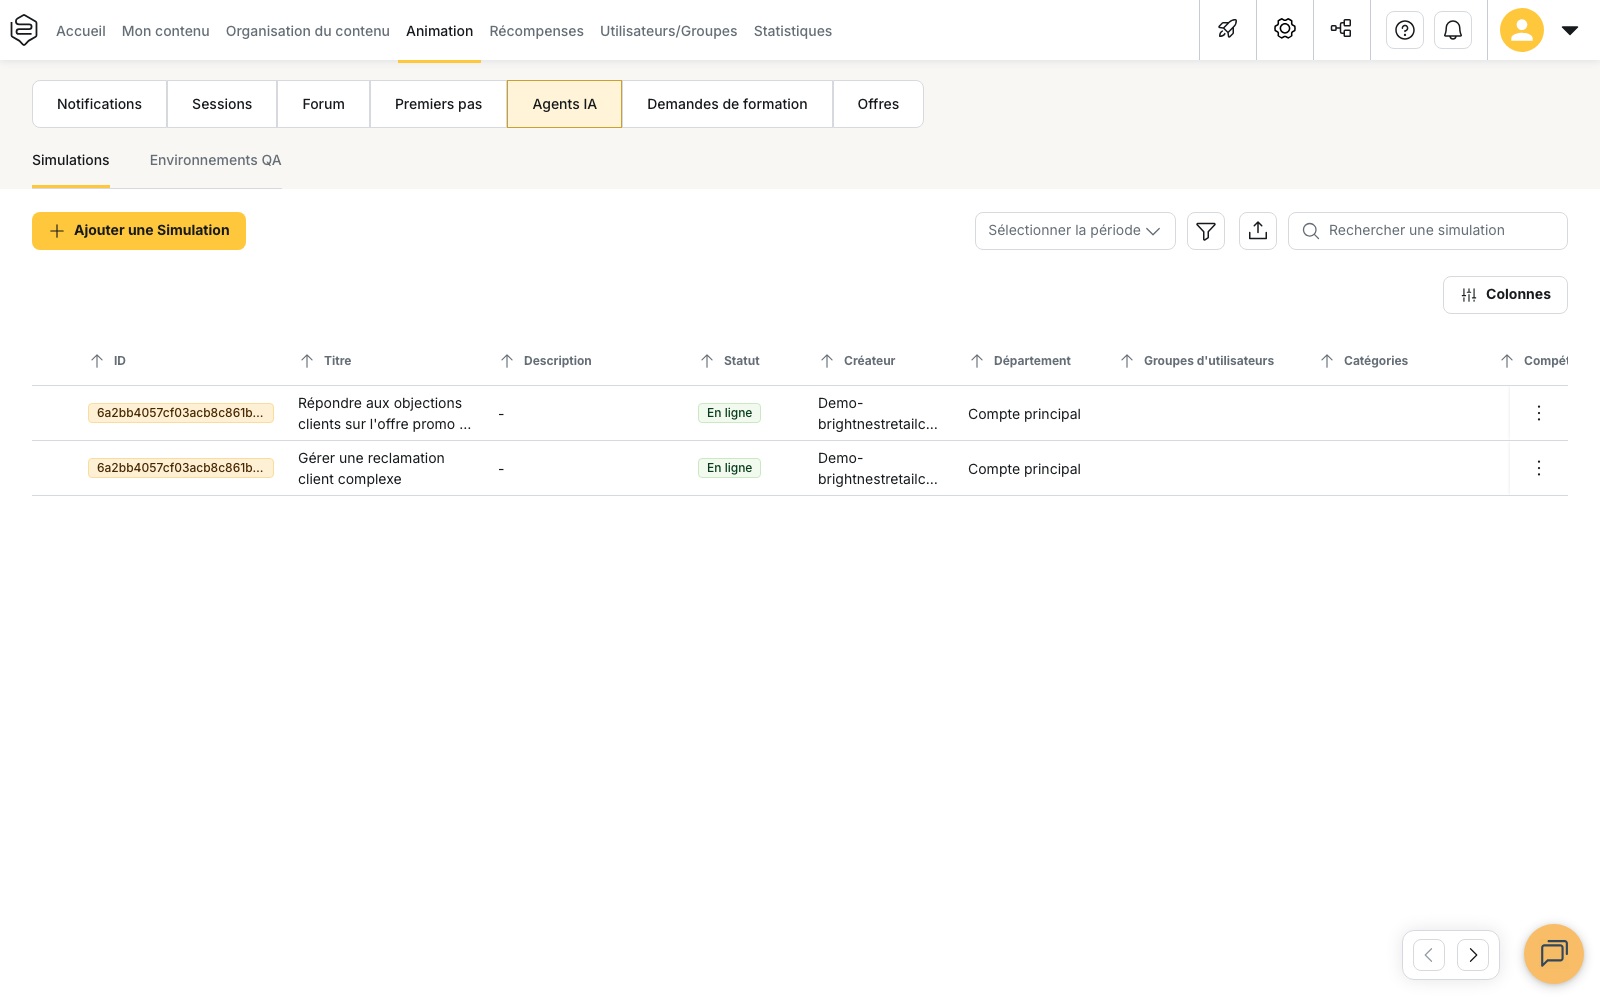Open Organisation du contenu menu

(308, 31)
